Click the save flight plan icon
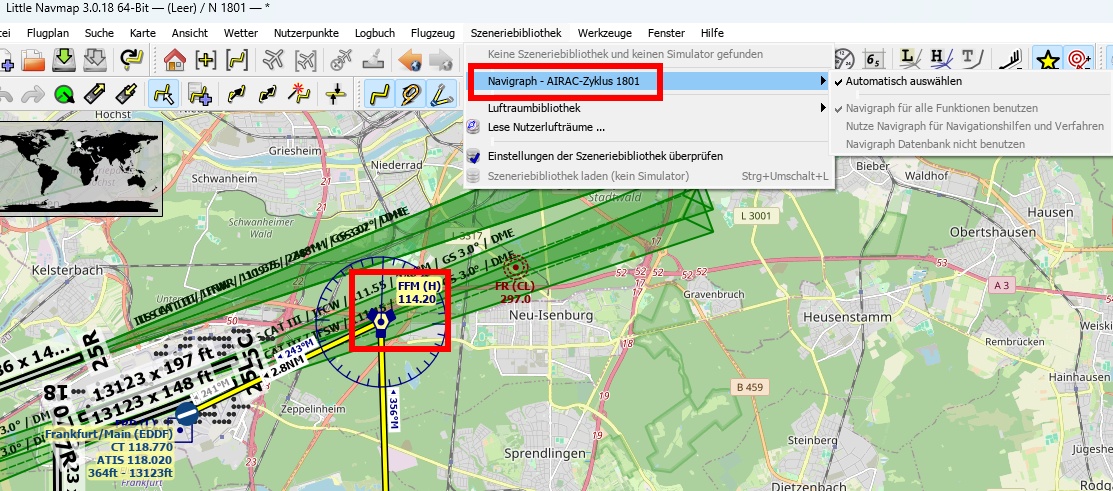Screen dimensions: 1113x491 pyautogui.click(x=64, y=60)
